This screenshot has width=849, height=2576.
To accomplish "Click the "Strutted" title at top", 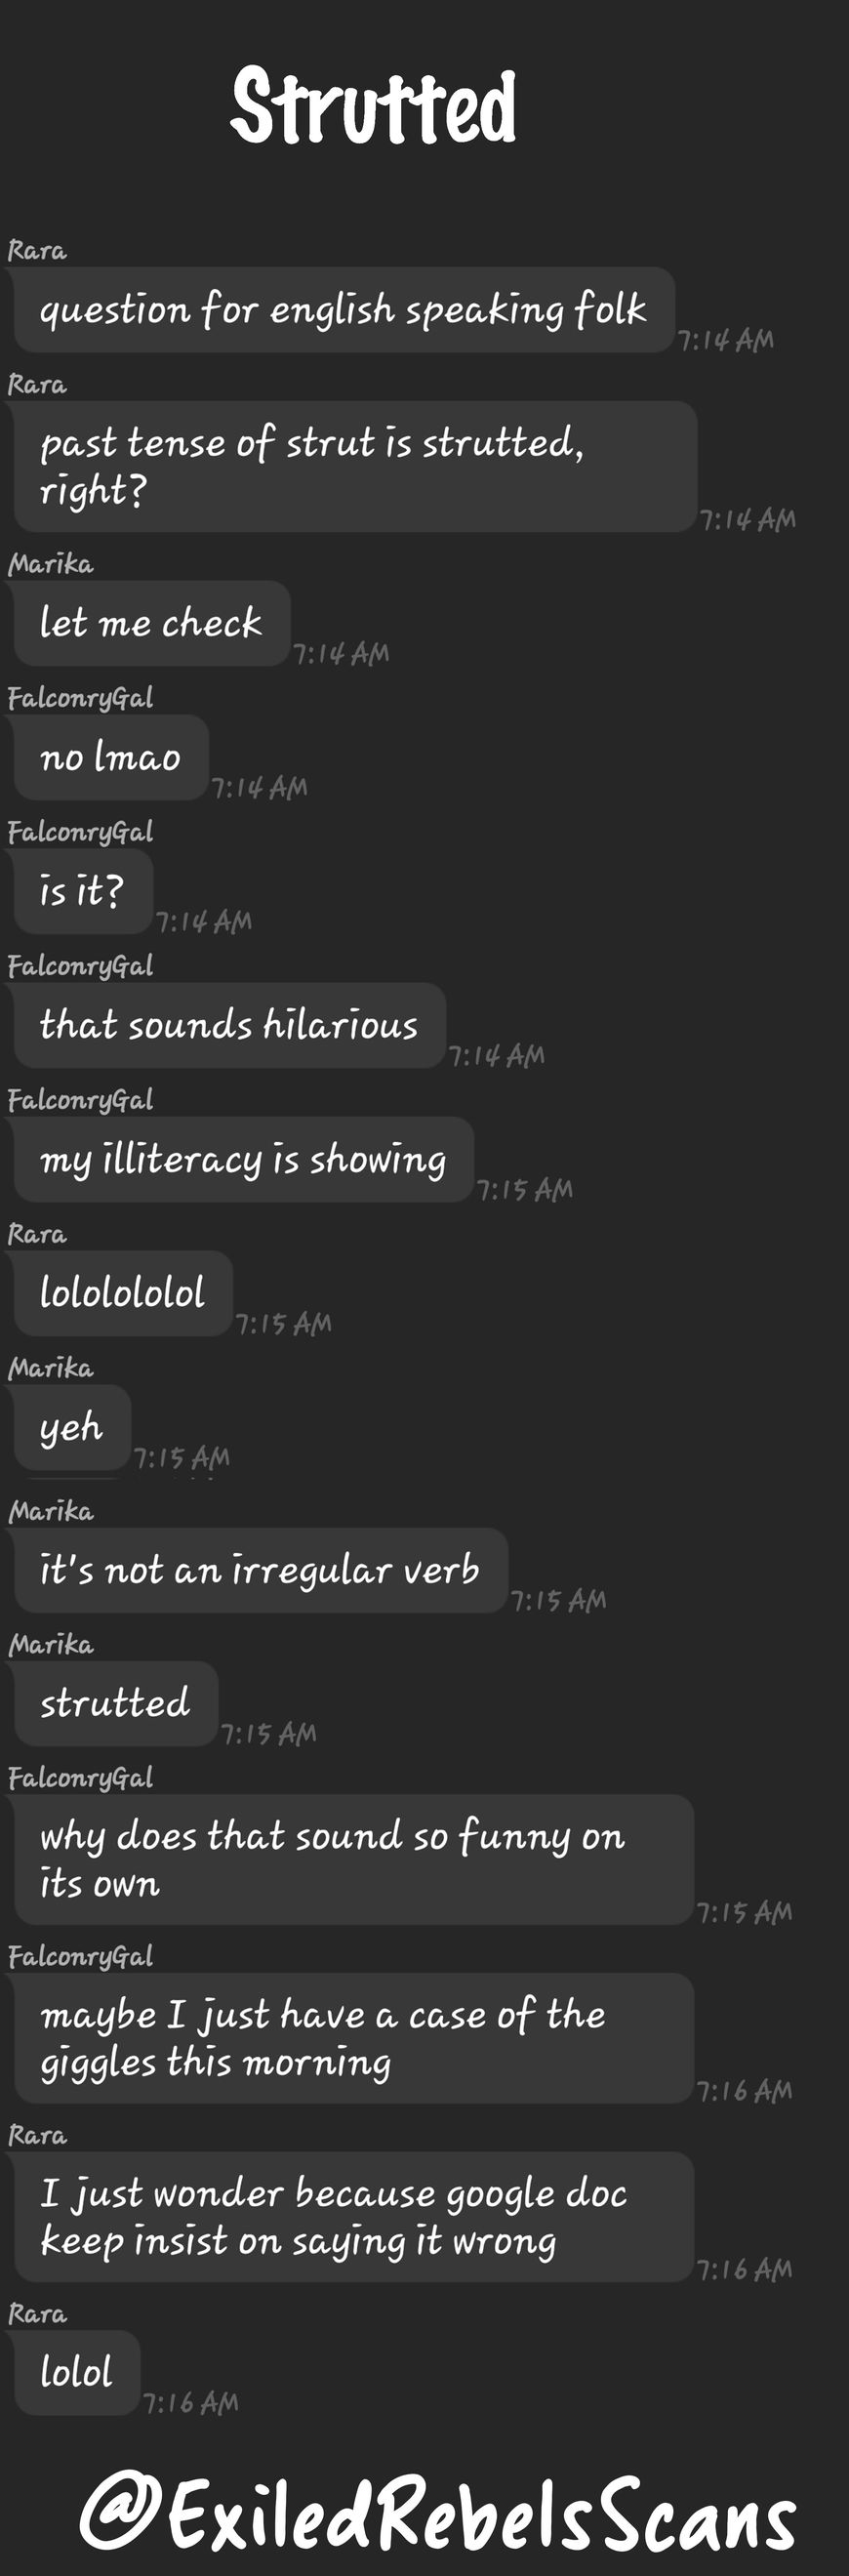I will 374,106.
